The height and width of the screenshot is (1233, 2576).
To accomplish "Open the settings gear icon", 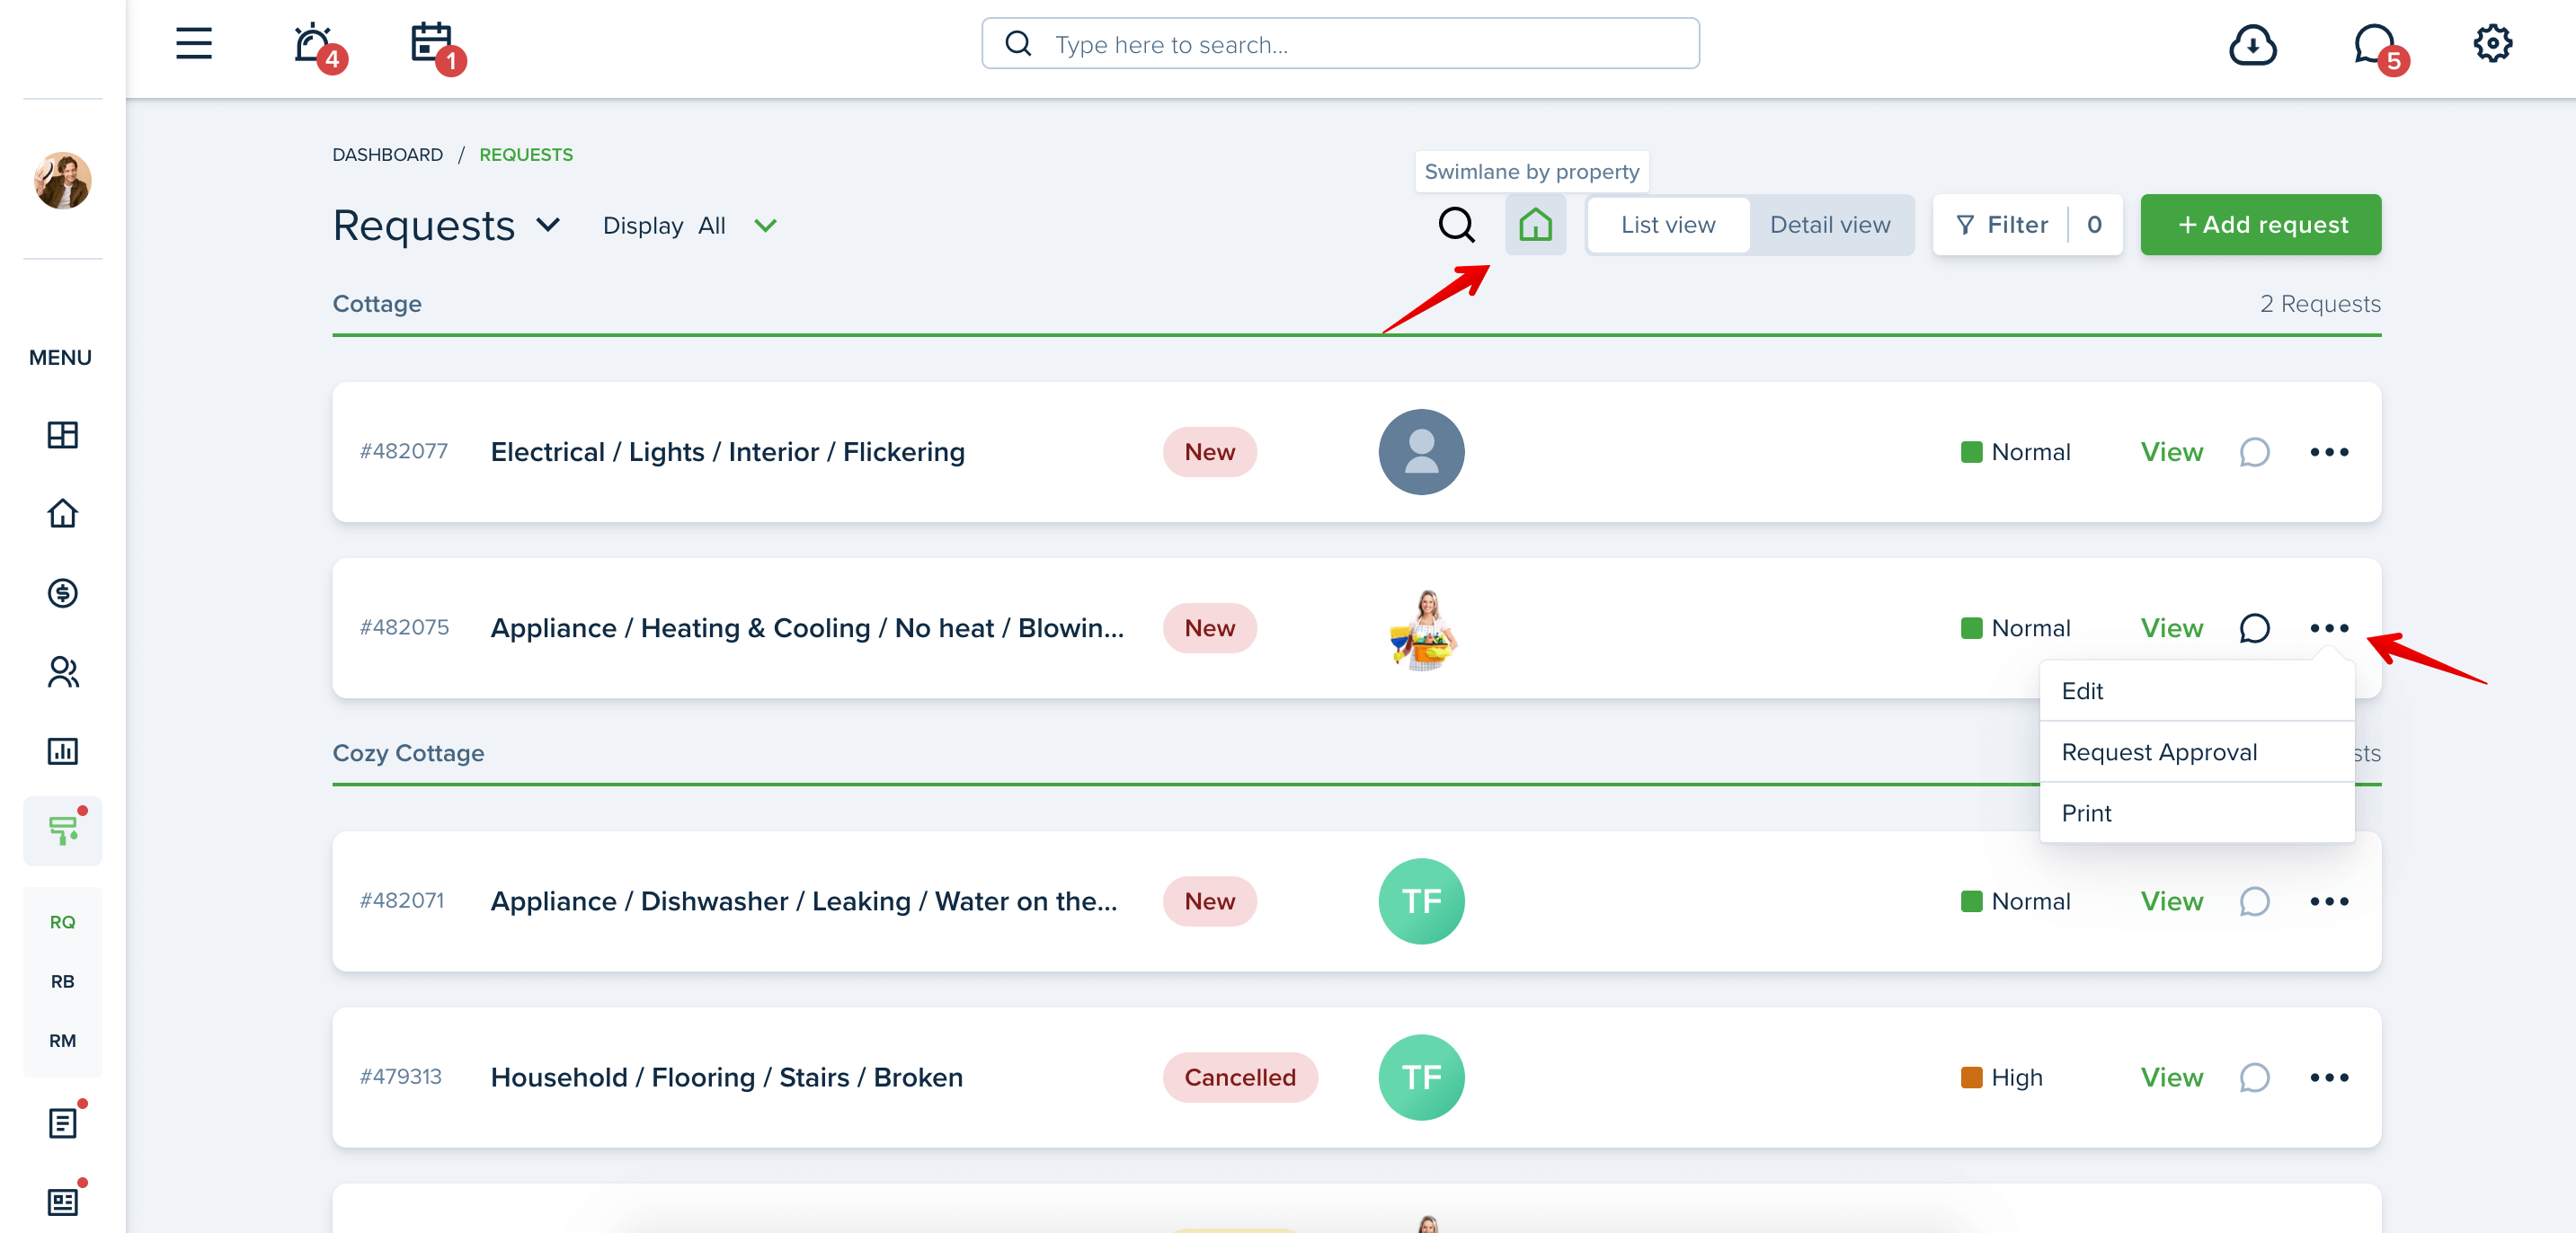I will [x=2492, y=44].
